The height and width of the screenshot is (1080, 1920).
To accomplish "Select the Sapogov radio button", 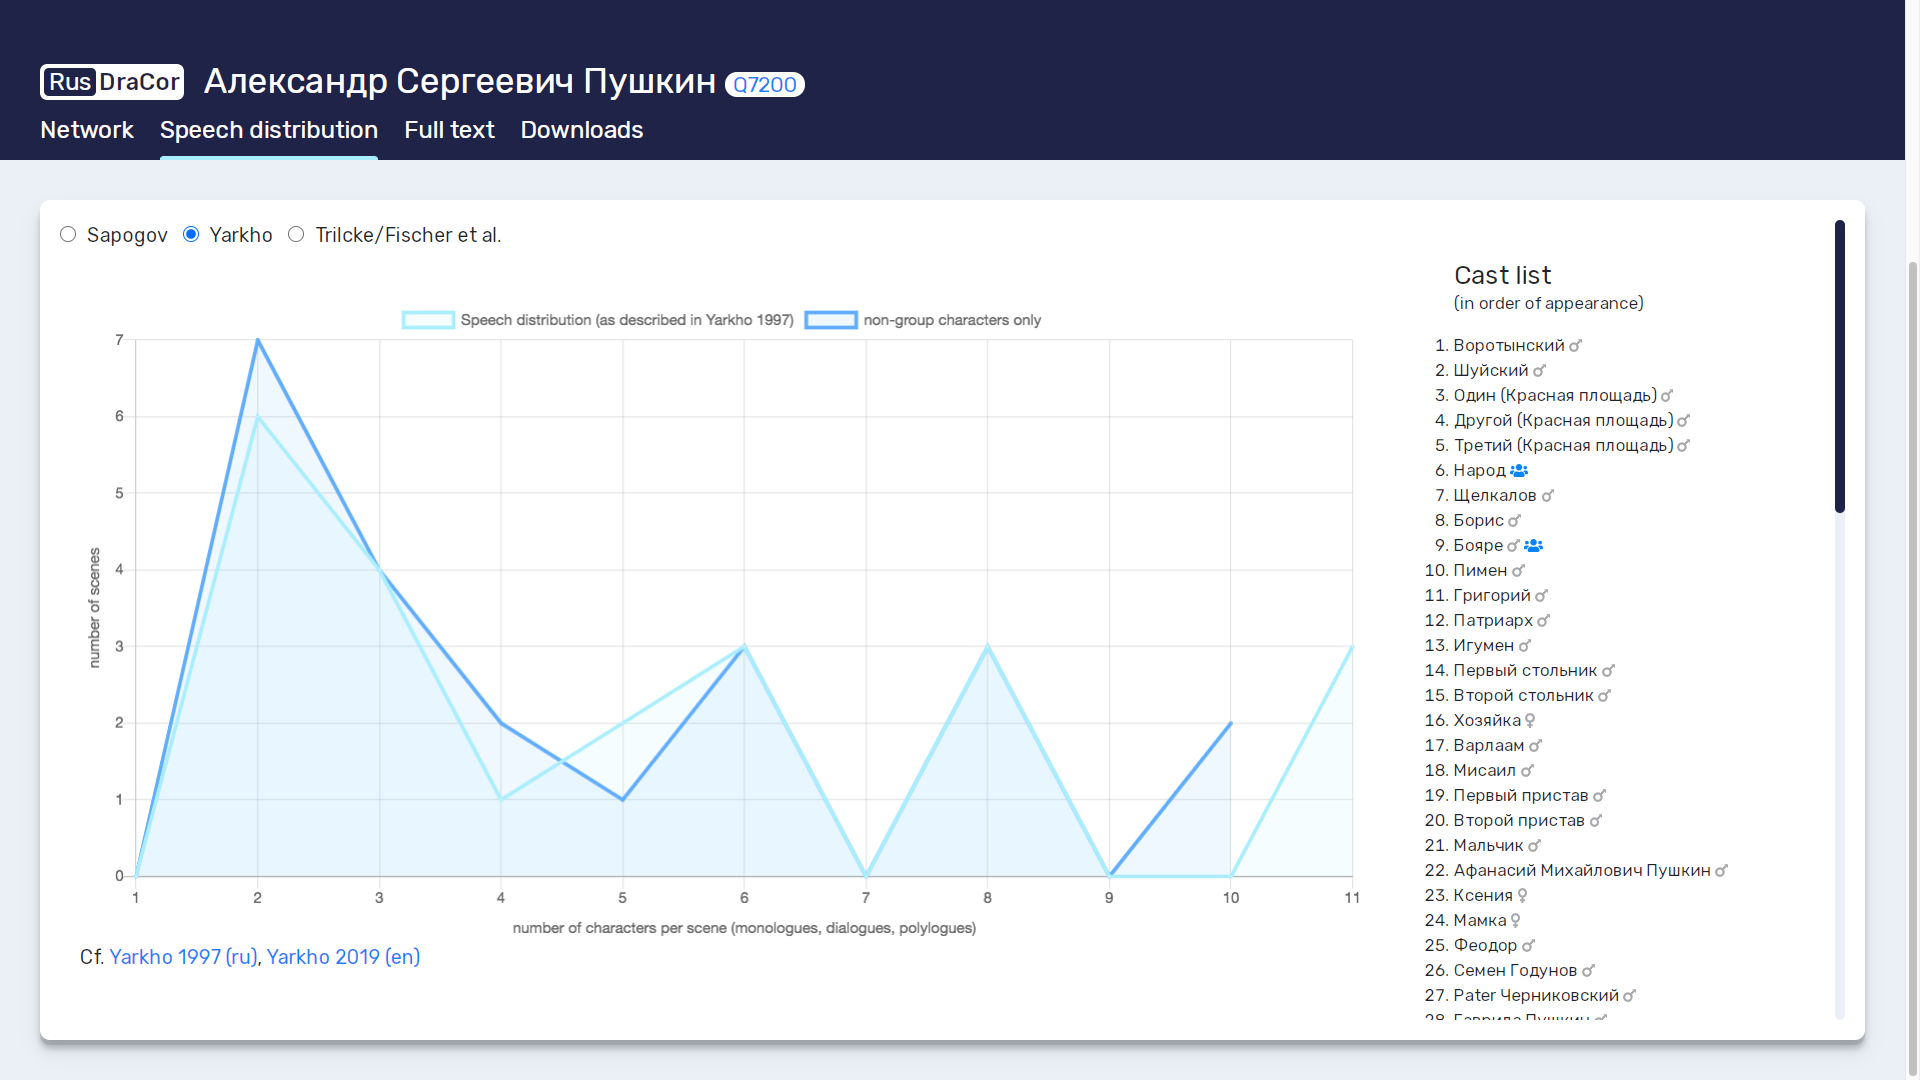I will (68, 234).
